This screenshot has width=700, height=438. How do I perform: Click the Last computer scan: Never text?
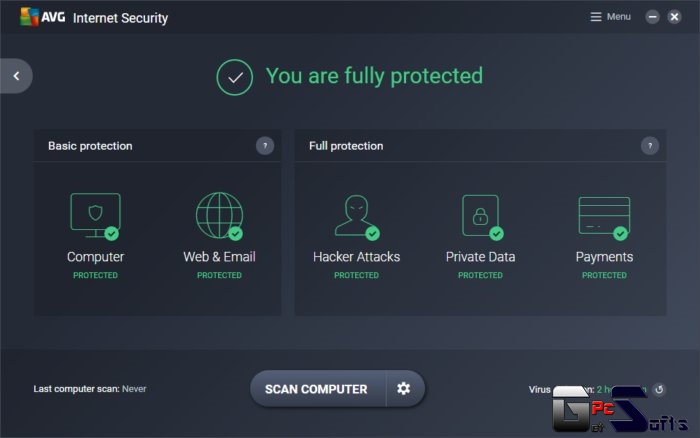(x=90, y=389)
